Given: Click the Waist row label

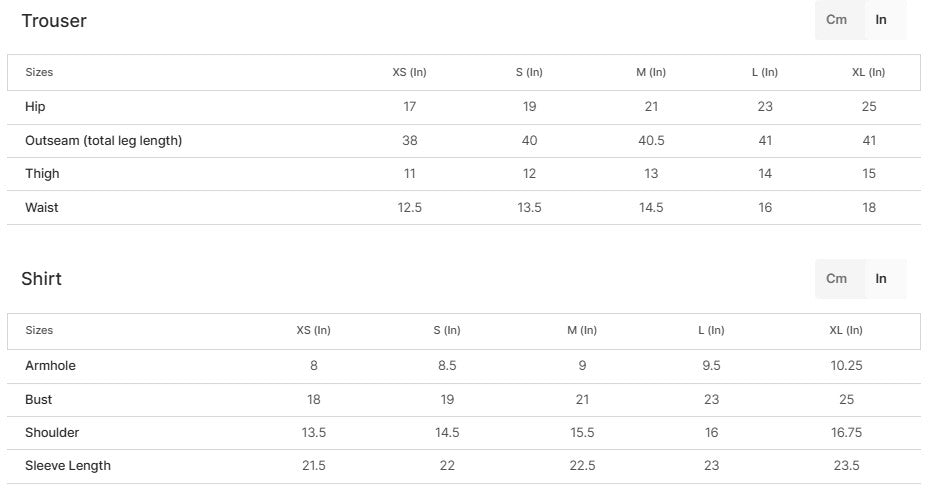Looking at the screenshot, I should (42, 208).
